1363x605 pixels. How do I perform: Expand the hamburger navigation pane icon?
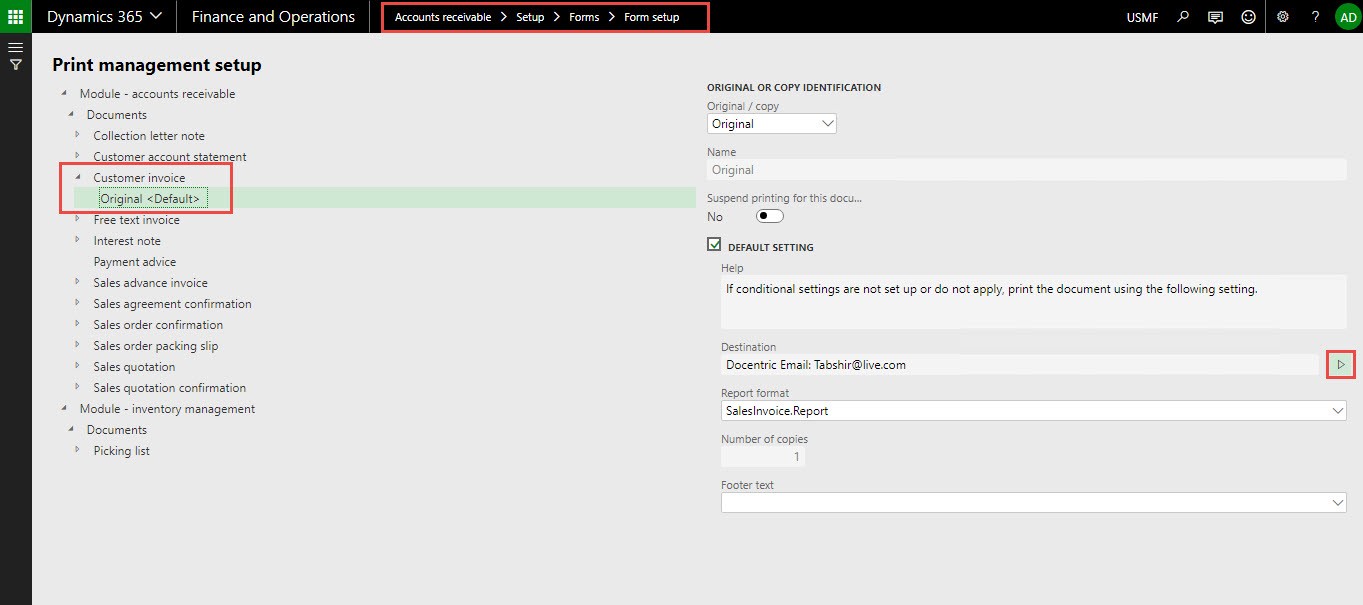pos(15,47)
